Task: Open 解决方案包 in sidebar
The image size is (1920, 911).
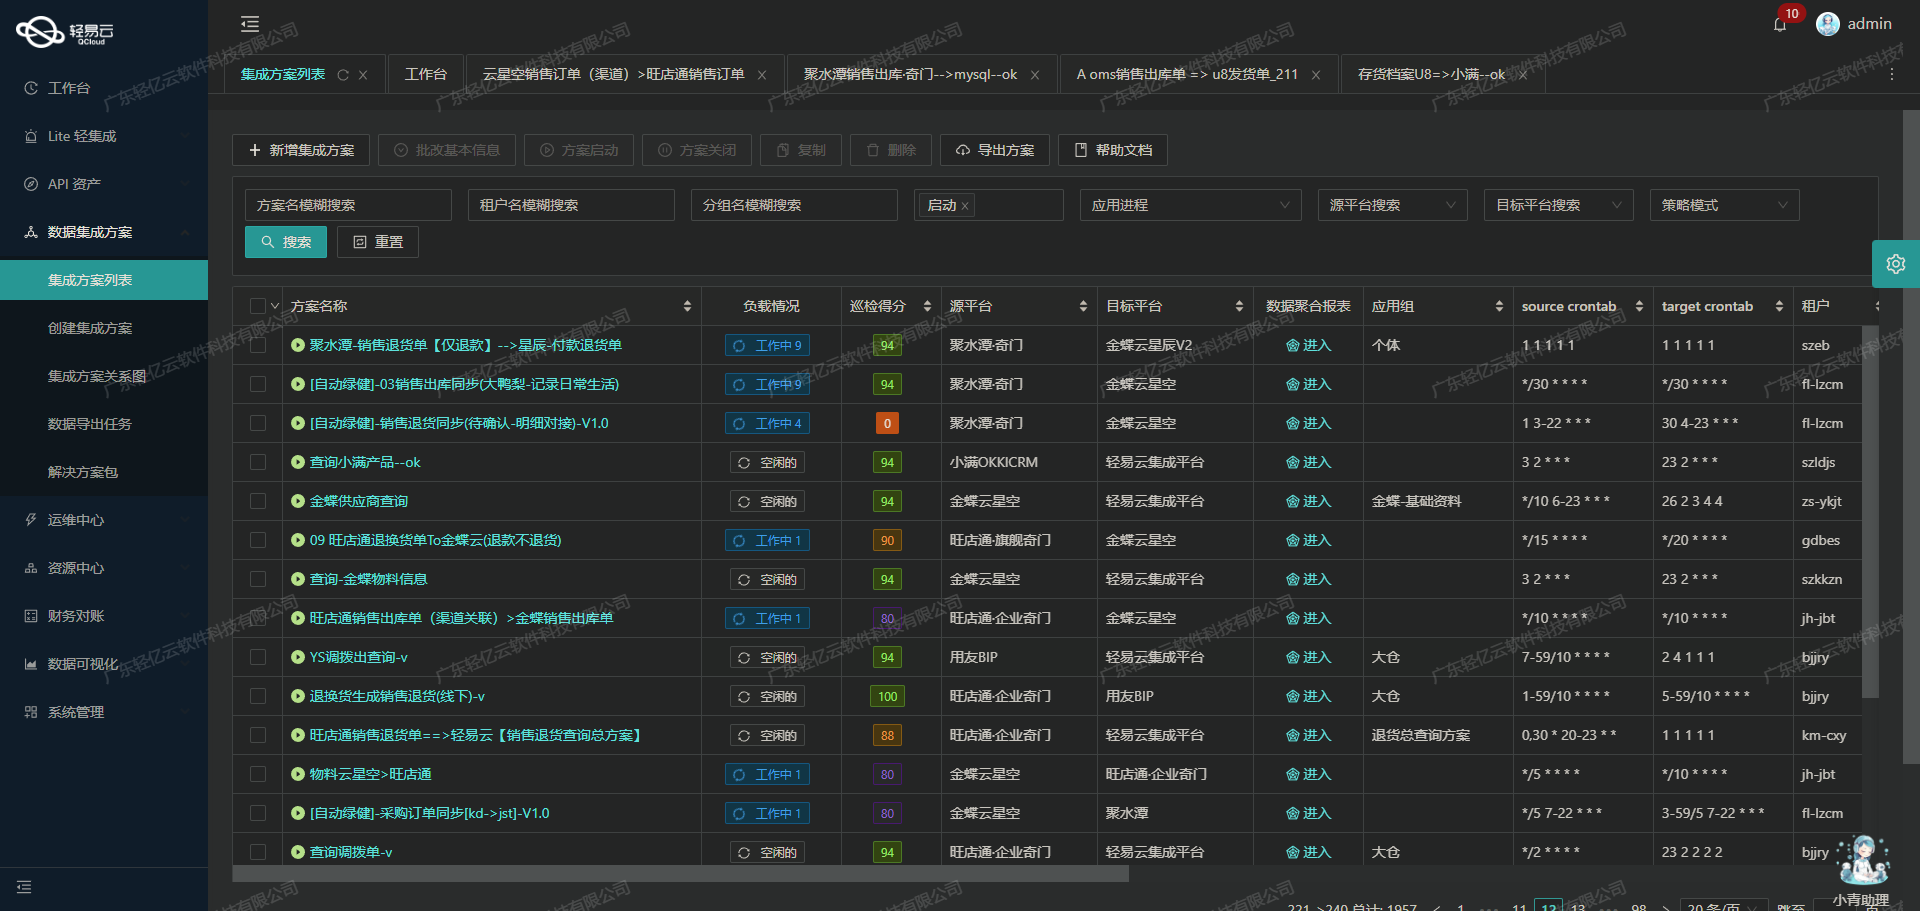Action: click(x=104, y=472)
